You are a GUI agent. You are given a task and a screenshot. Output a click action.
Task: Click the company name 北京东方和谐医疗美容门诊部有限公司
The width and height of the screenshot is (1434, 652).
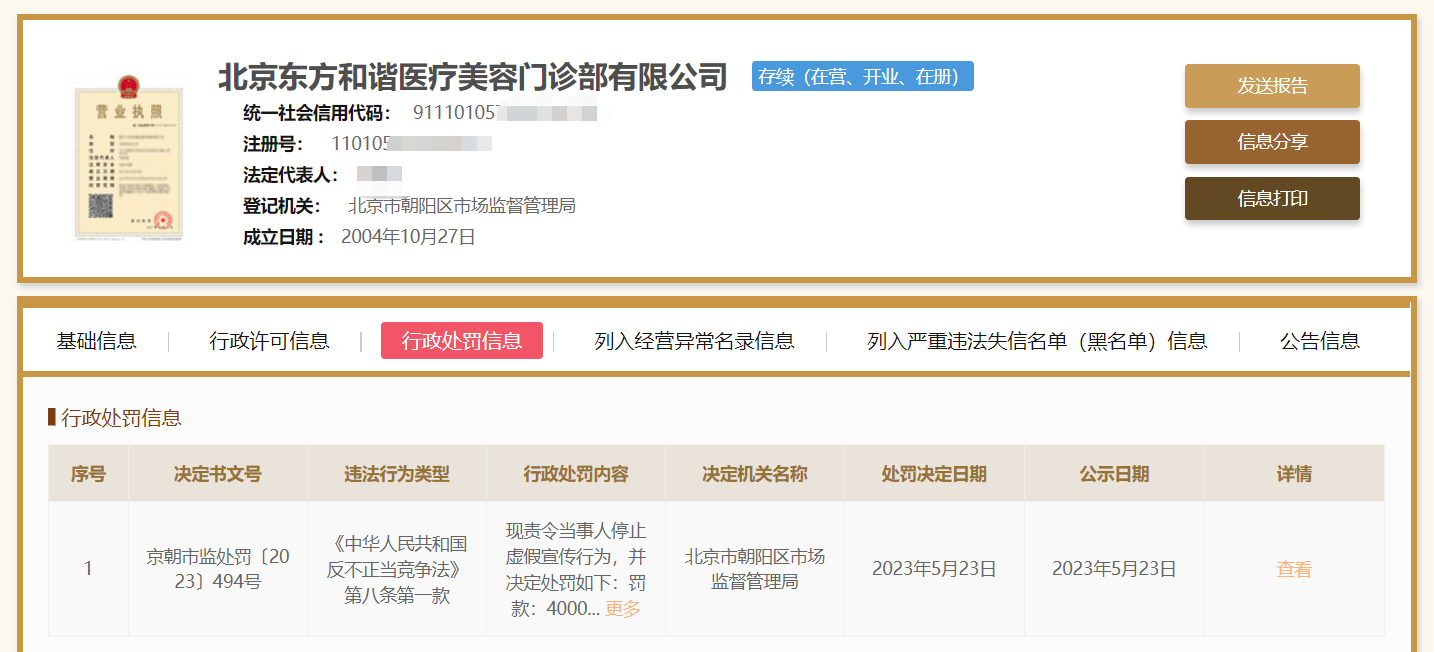tap(472, 76)
